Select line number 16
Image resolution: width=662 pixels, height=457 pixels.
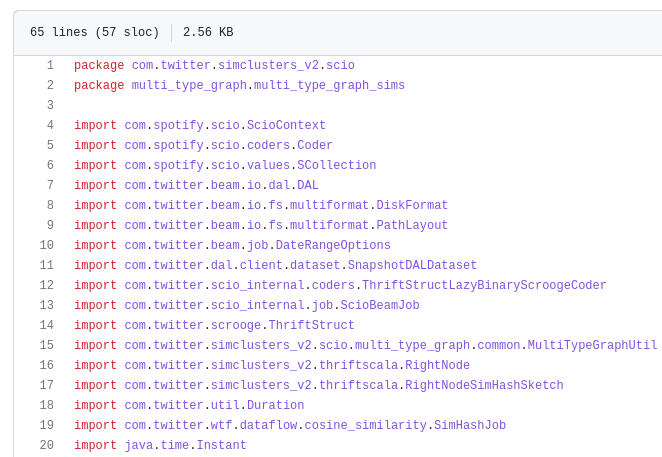coord(46,365)
